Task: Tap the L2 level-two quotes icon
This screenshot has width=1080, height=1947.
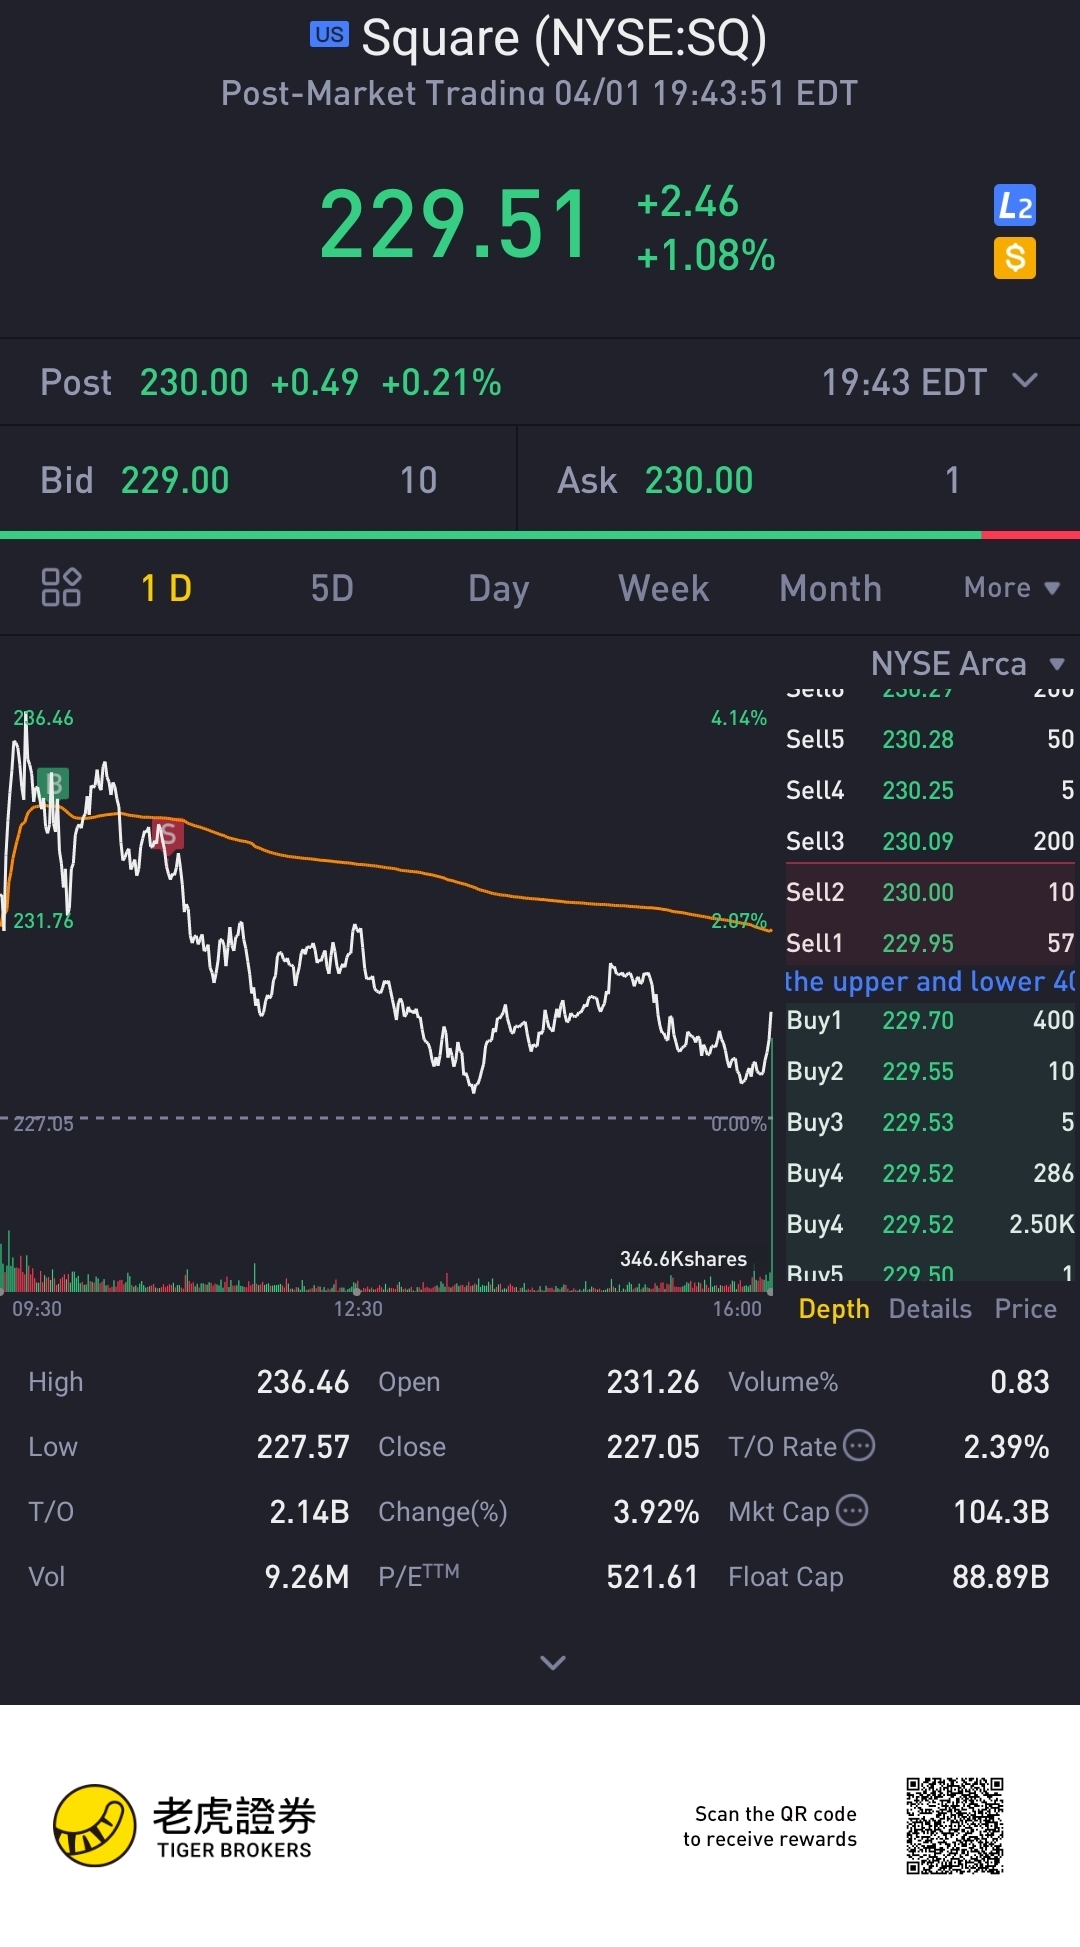Action: [x=1014, y=206]
